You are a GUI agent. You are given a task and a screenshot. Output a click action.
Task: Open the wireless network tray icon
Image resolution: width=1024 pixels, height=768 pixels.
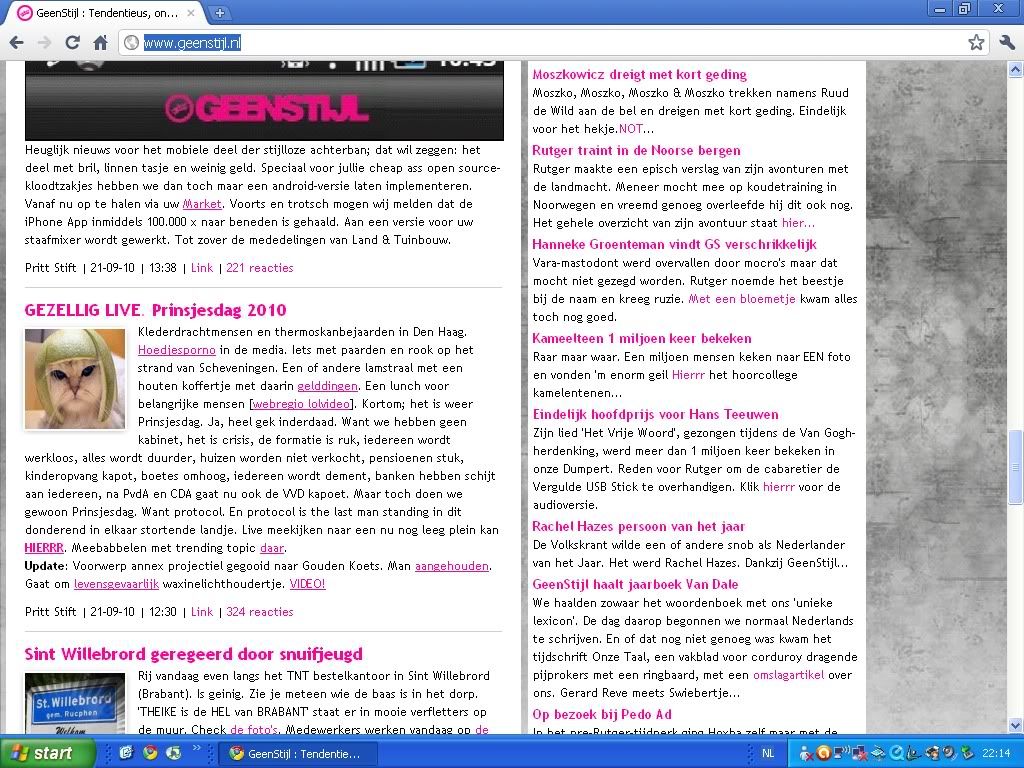(842, 752)
